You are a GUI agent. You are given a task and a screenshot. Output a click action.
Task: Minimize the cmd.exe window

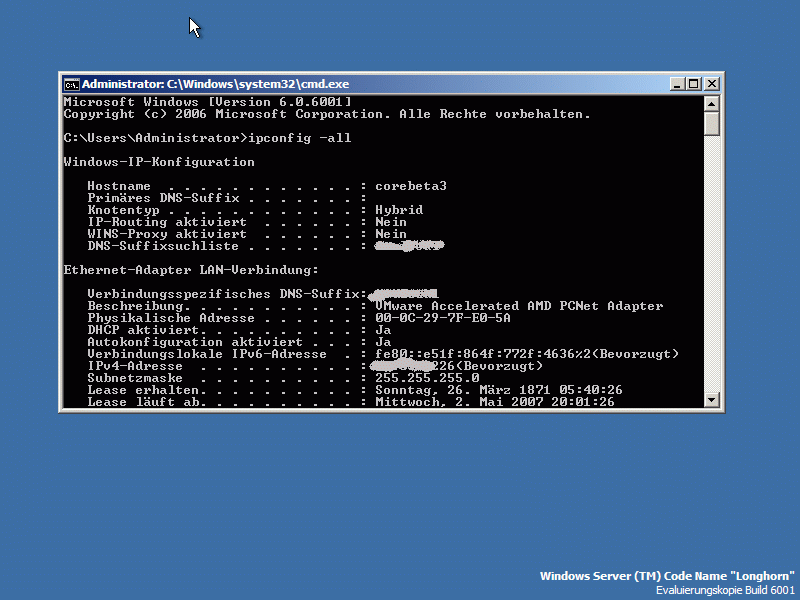tap(677, 84)
